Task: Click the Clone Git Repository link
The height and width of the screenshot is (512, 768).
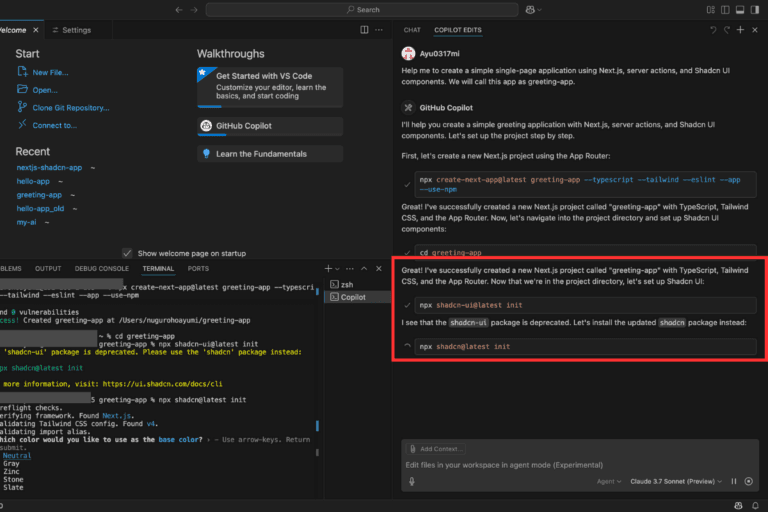Action: [x=70, y=107]
